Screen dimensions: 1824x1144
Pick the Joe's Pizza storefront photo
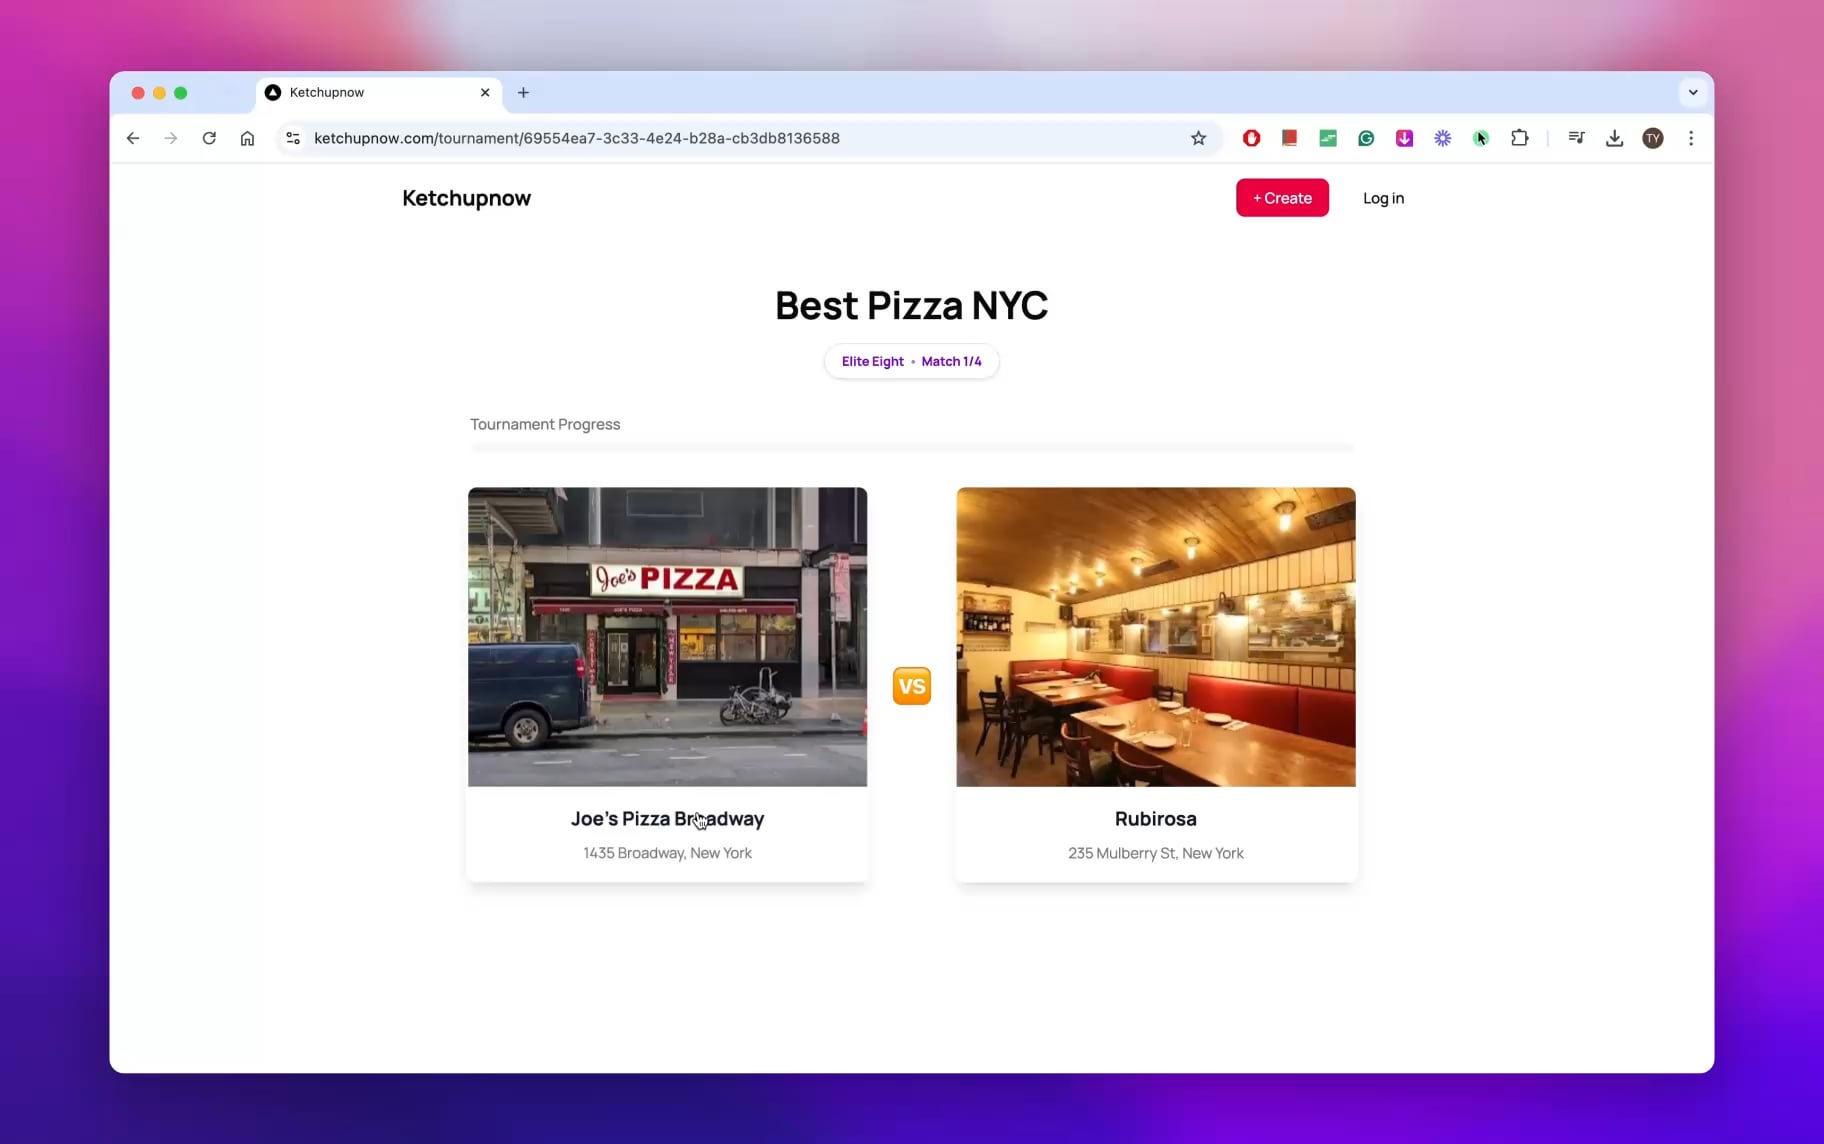point(667,637)
